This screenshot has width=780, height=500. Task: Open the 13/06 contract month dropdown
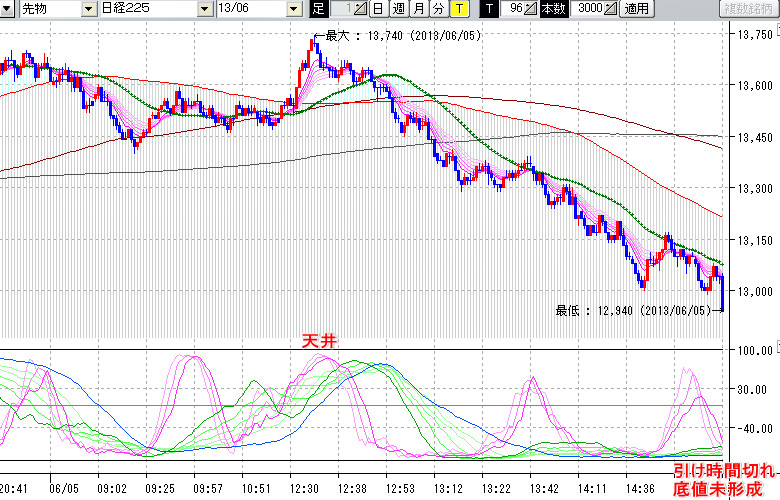[x=293, y=9]
